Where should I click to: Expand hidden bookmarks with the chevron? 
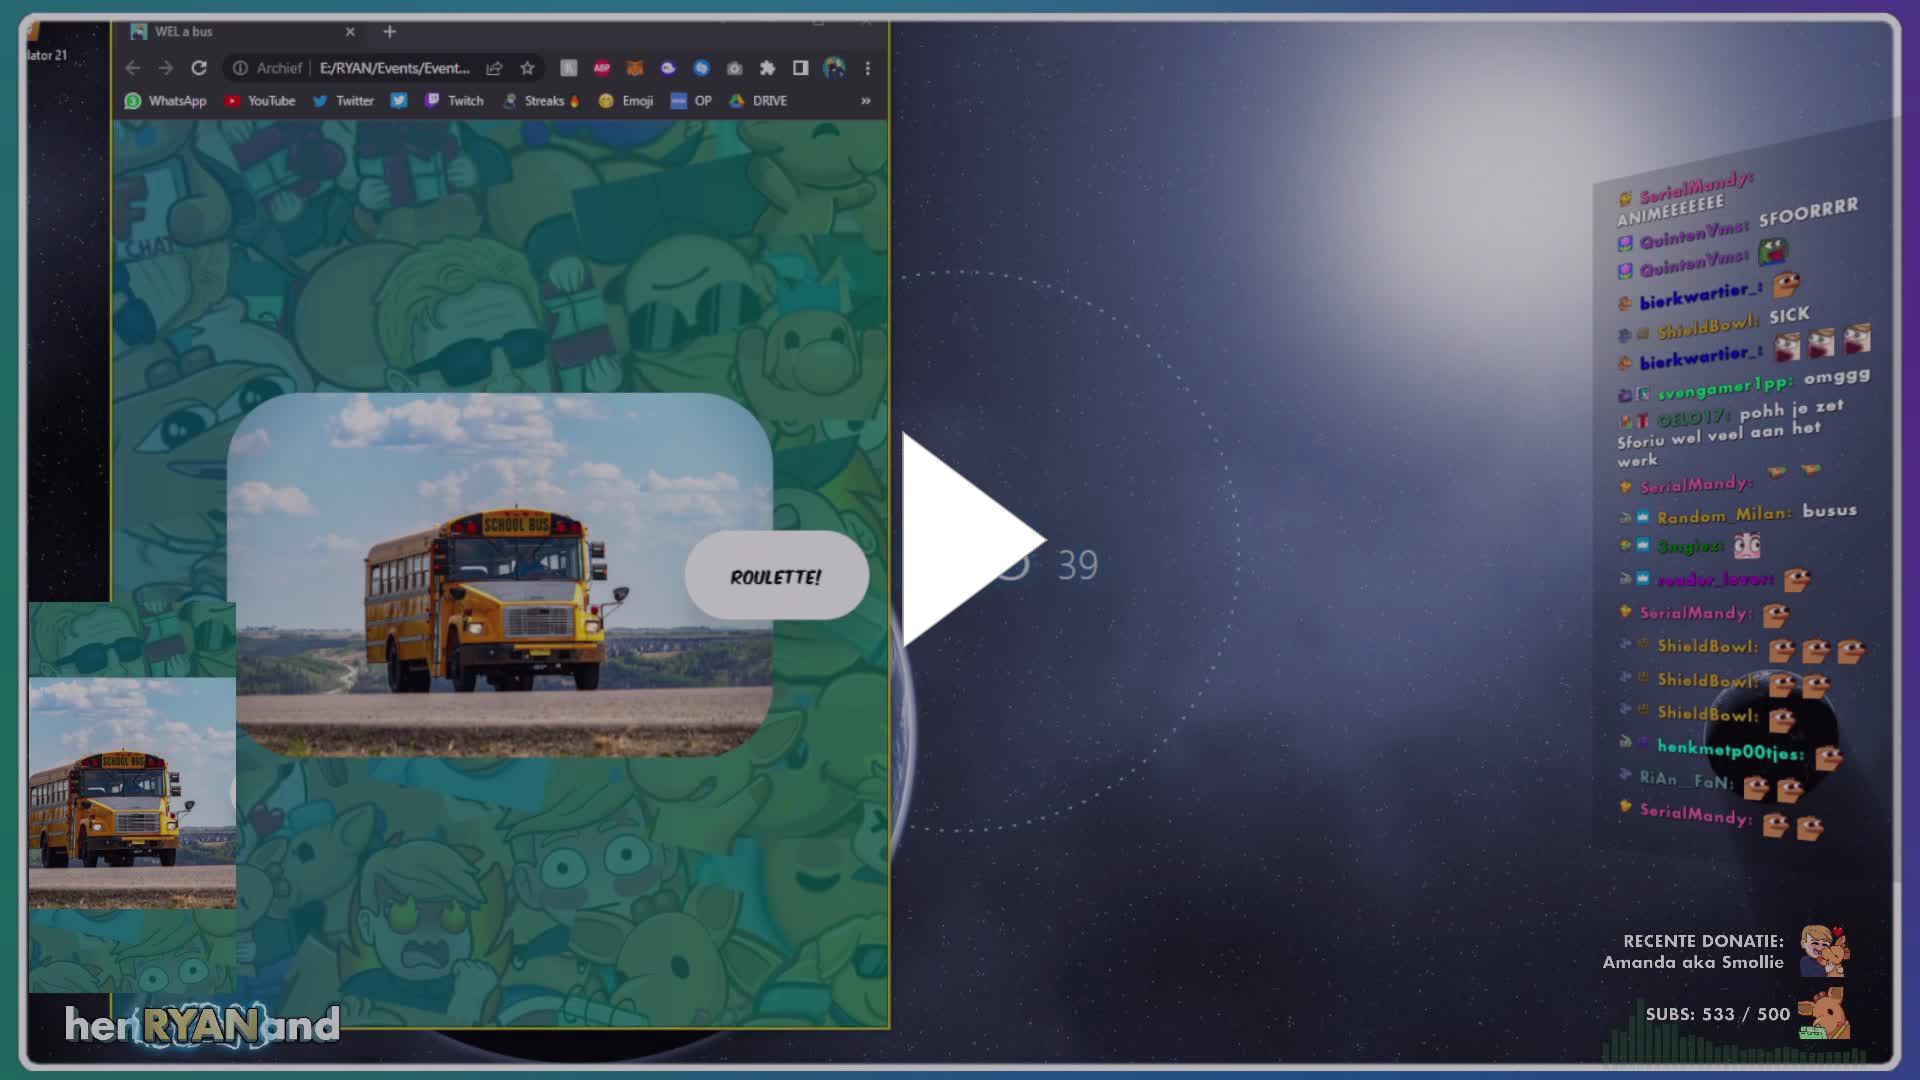click(x=864, y=101)
